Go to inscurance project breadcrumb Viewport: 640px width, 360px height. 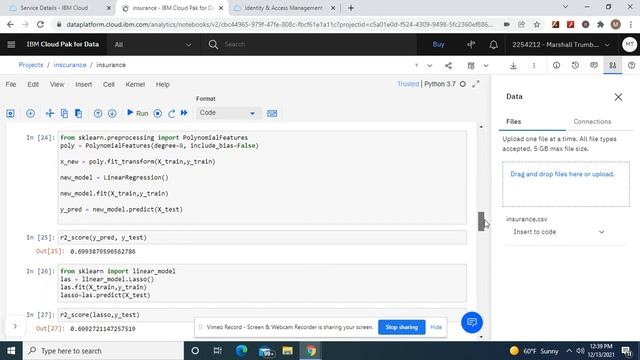tap(70, 65)
